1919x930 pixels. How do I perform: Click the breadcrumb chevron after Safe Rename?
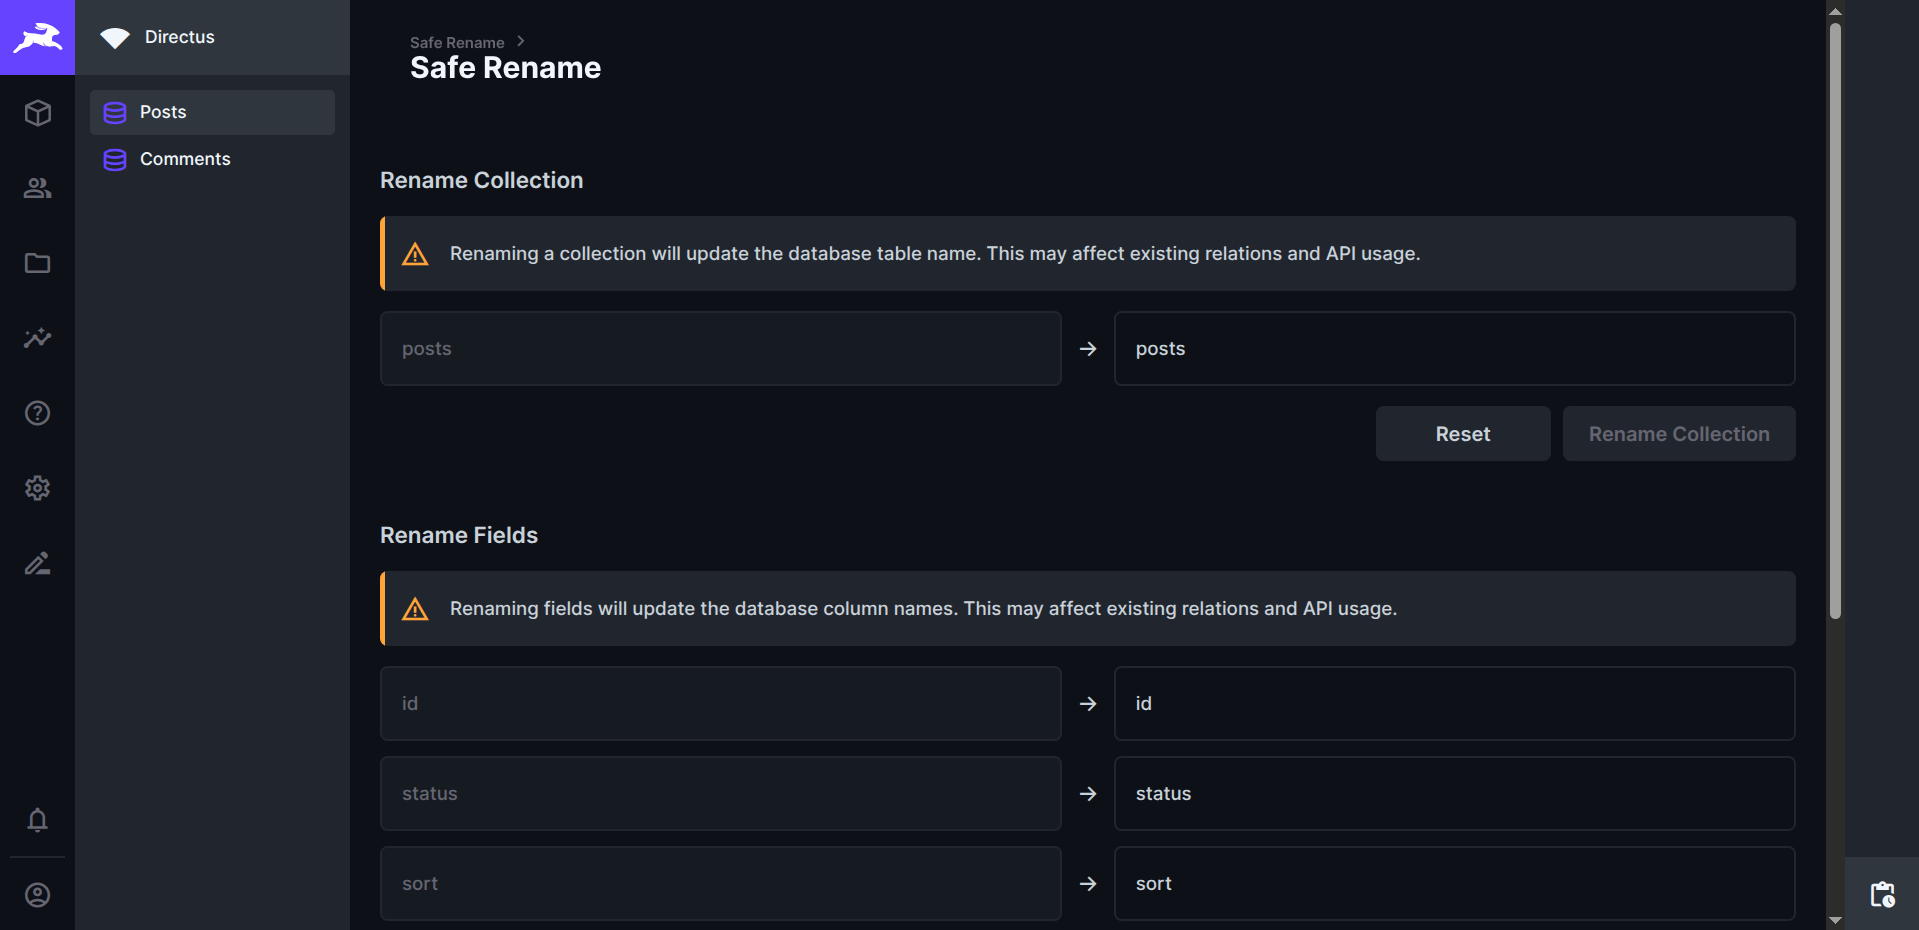pos(521,41)
